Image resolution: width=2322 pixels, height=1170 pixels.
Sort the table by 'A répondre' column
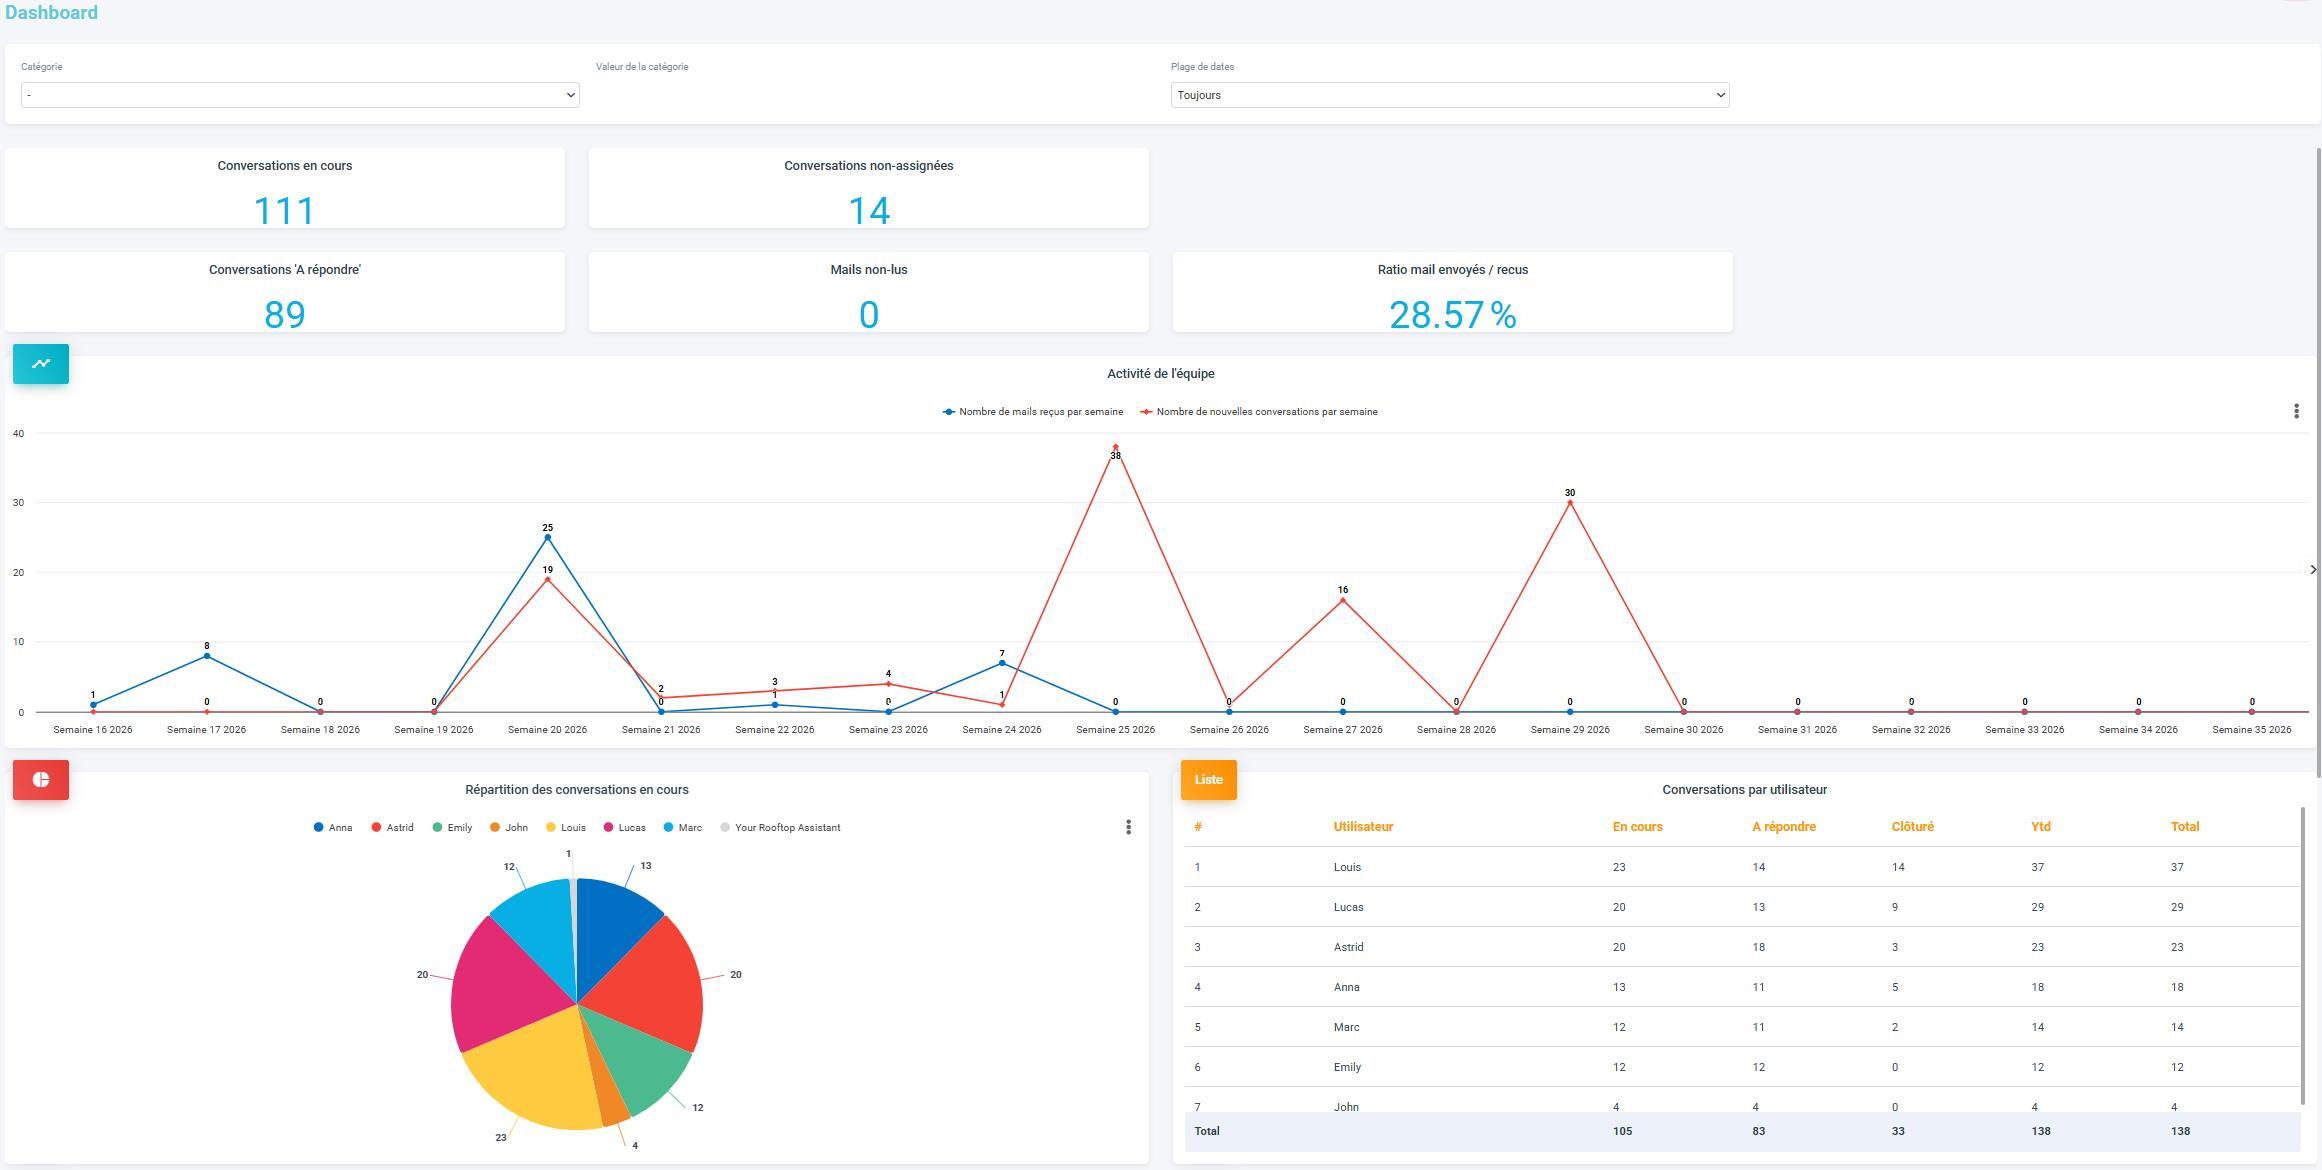click(1783, 827)
